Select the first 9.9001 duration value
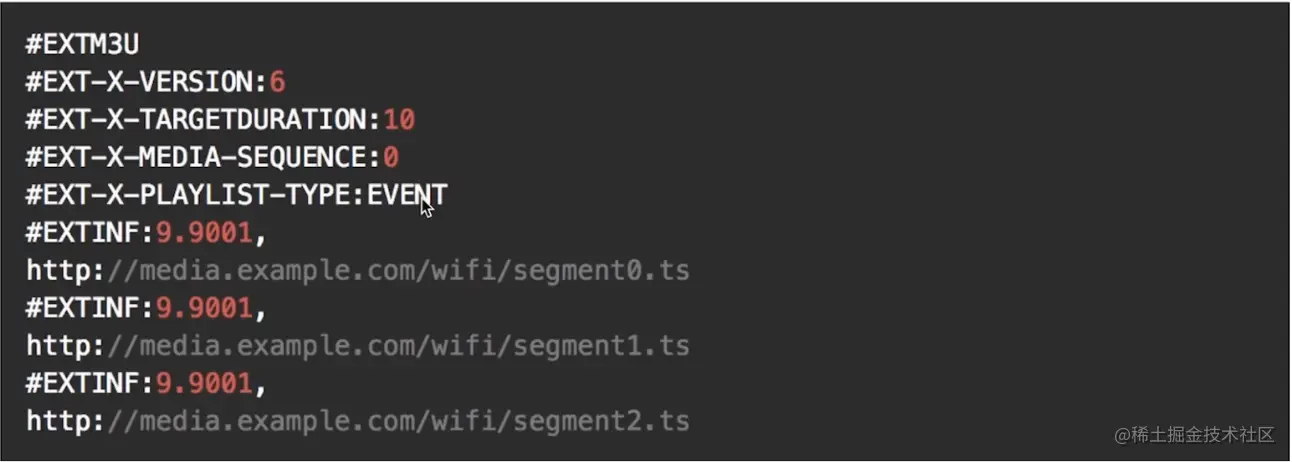The image size is (1292, 462). click(x=204, y=232)
